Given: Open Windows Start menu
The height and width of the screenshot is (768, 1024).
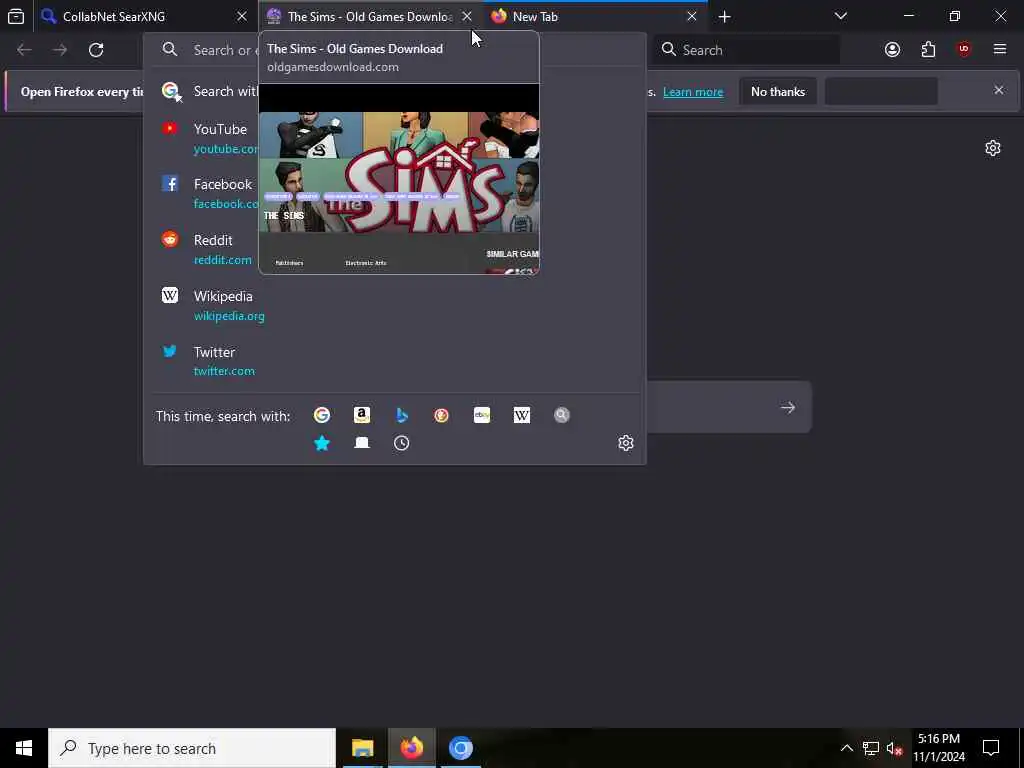Looking at the screenshot, I should coord(24,748).
